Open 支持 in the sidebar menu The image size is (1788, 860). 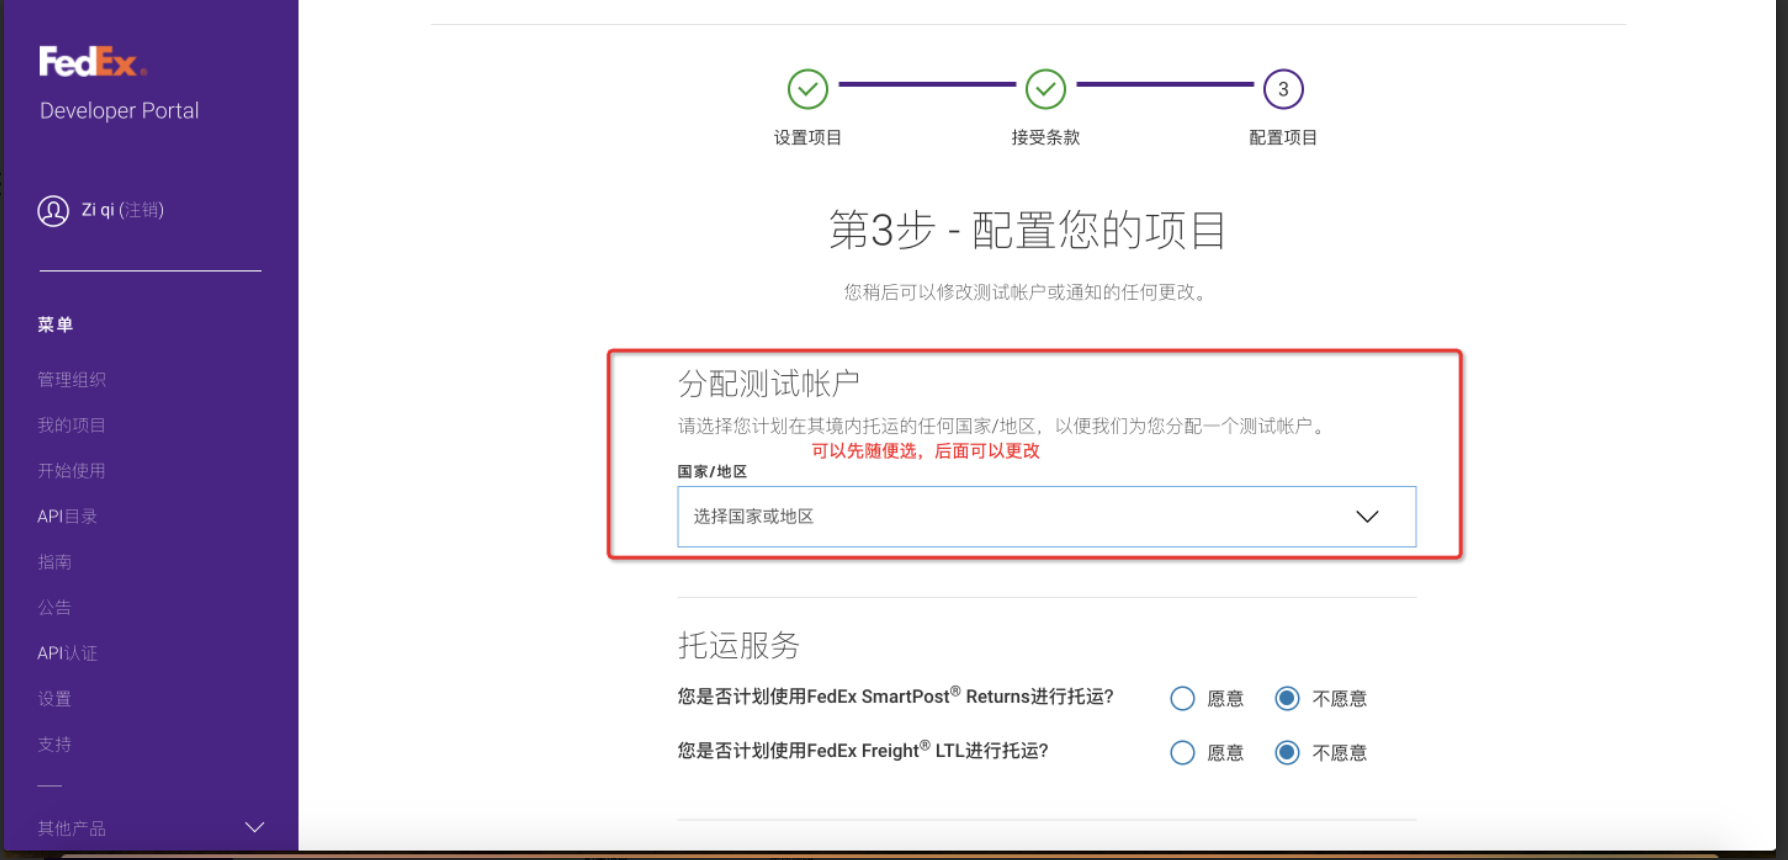(55, 744)
